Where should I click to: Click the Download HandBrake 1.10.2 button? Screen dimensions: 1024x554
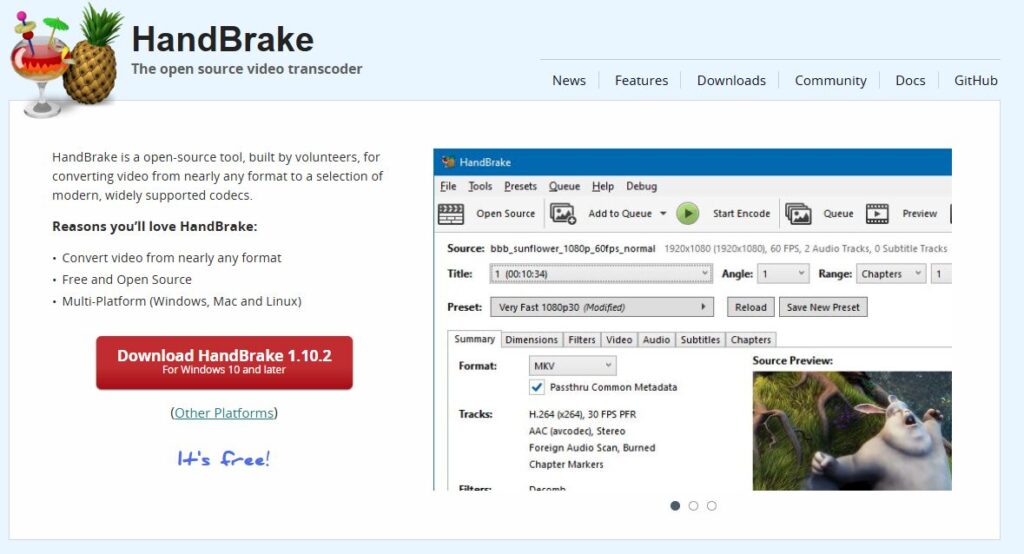click(224, 362)
